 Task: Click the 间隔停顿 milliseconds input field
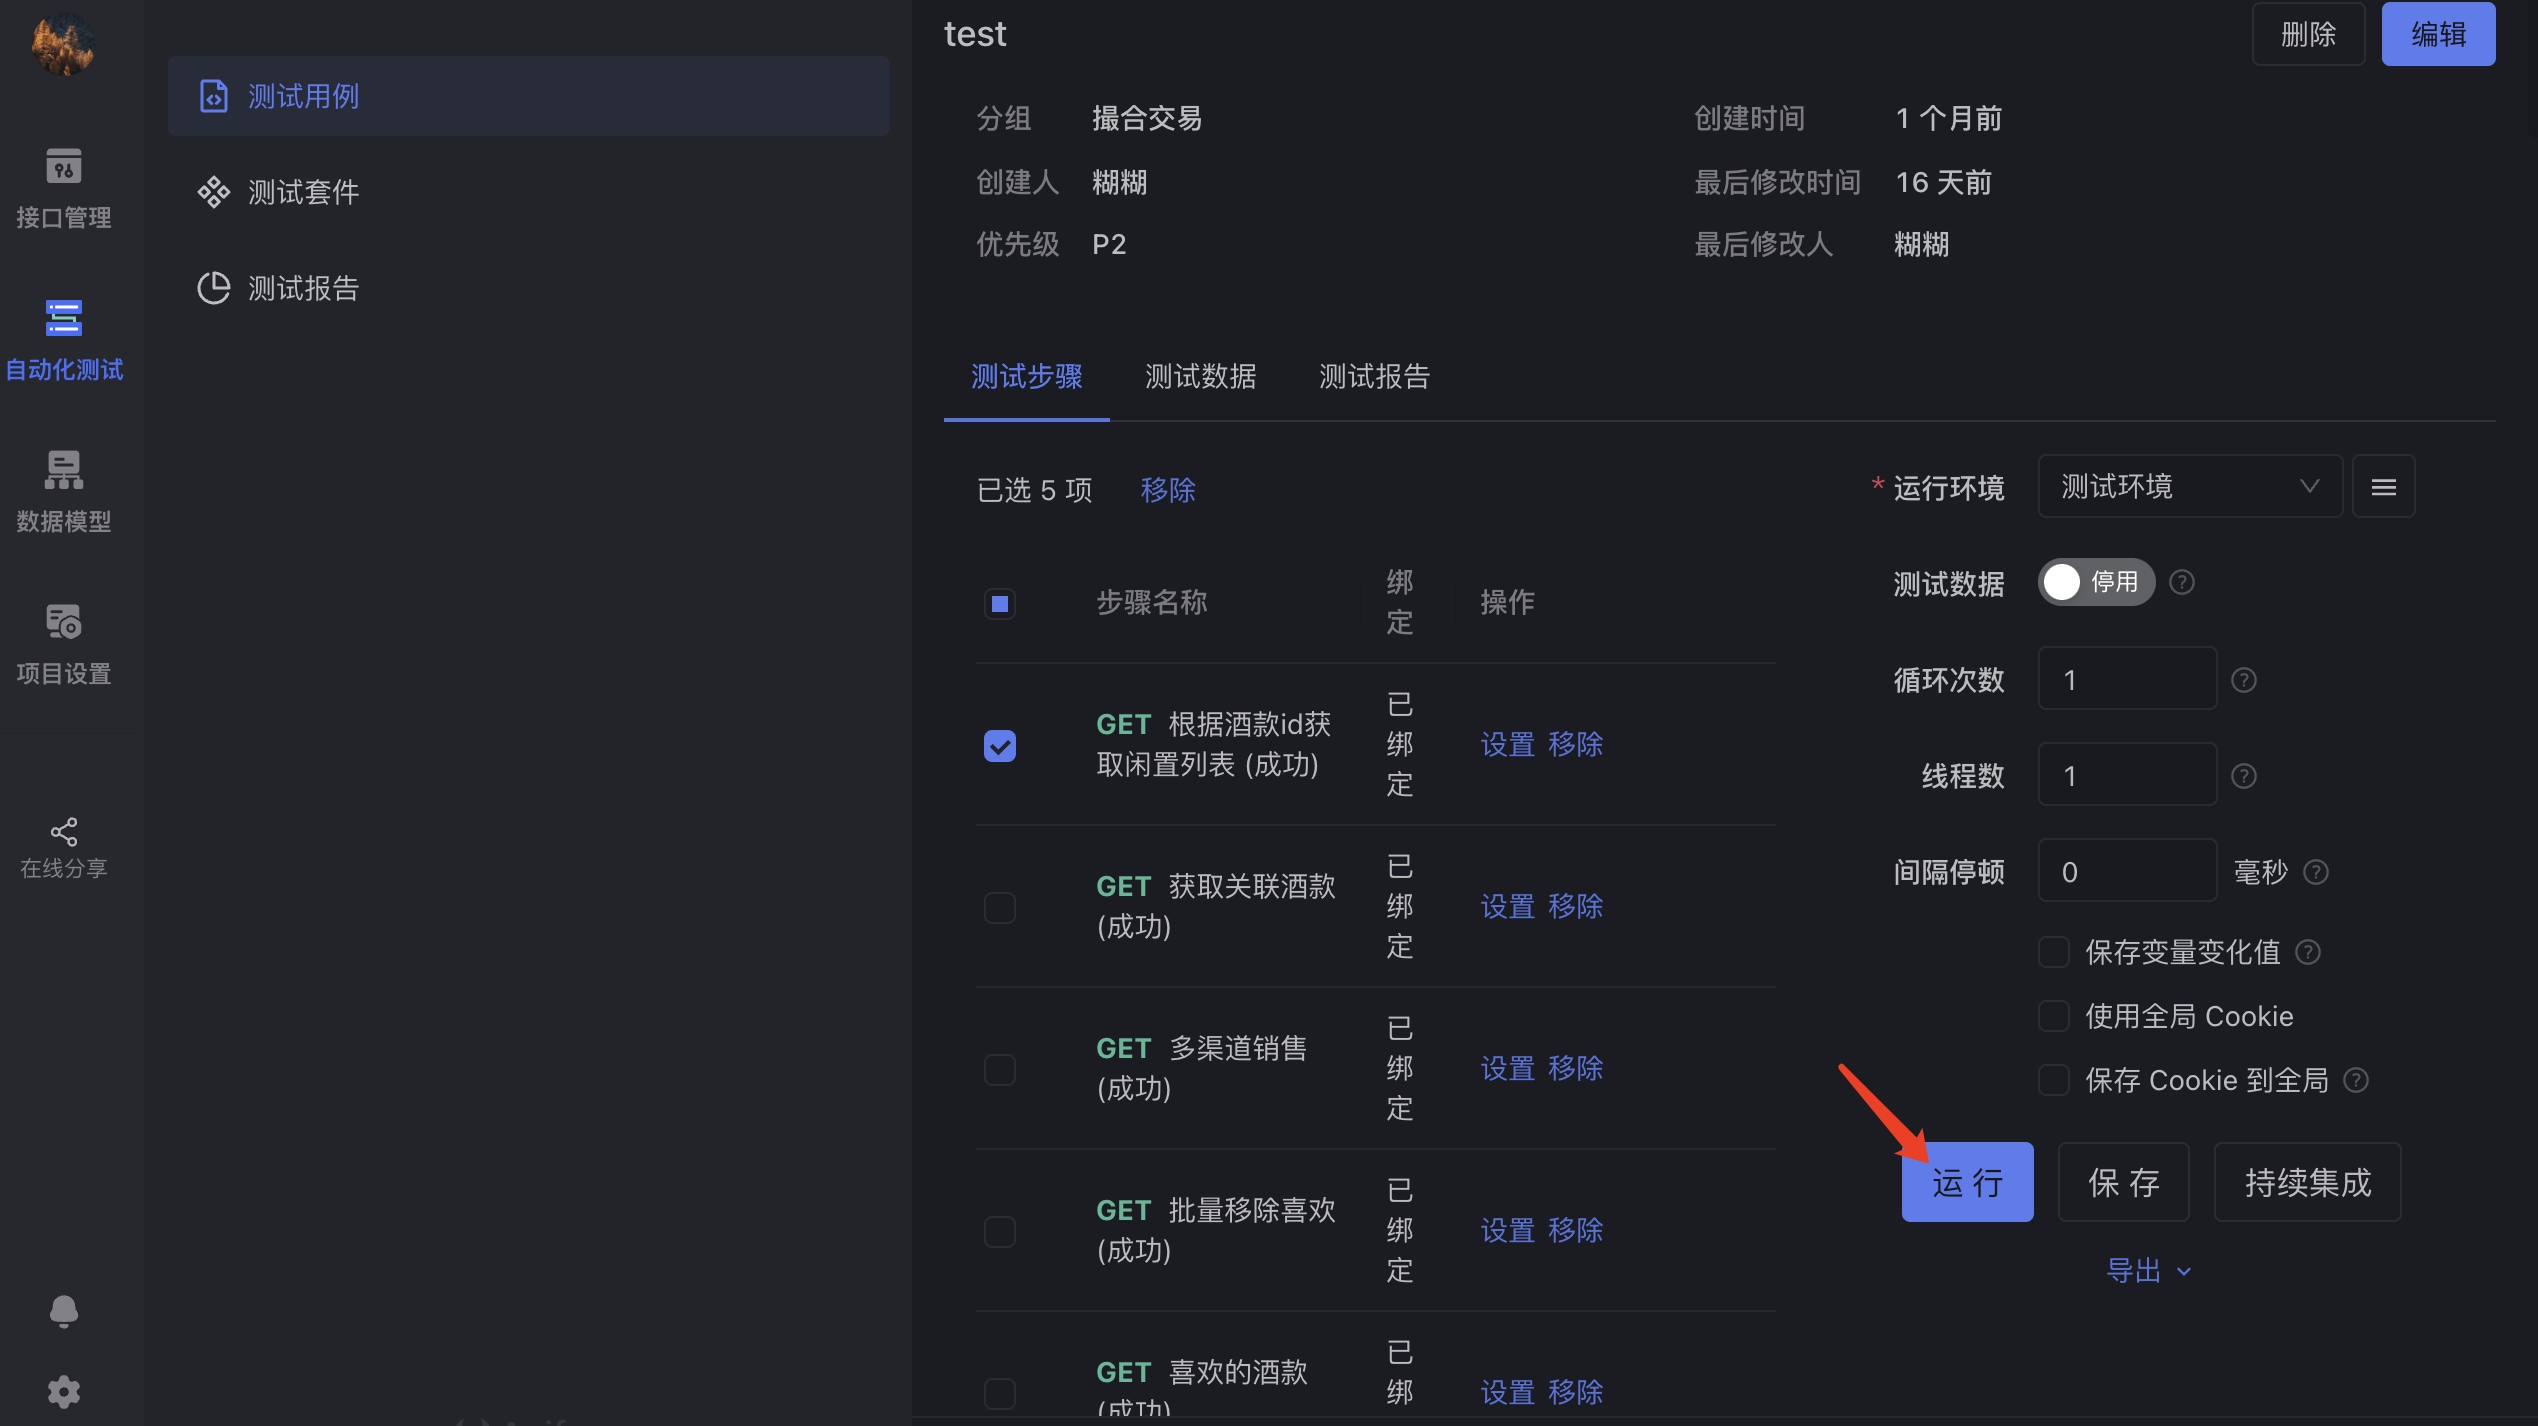tap(2126, 872)
